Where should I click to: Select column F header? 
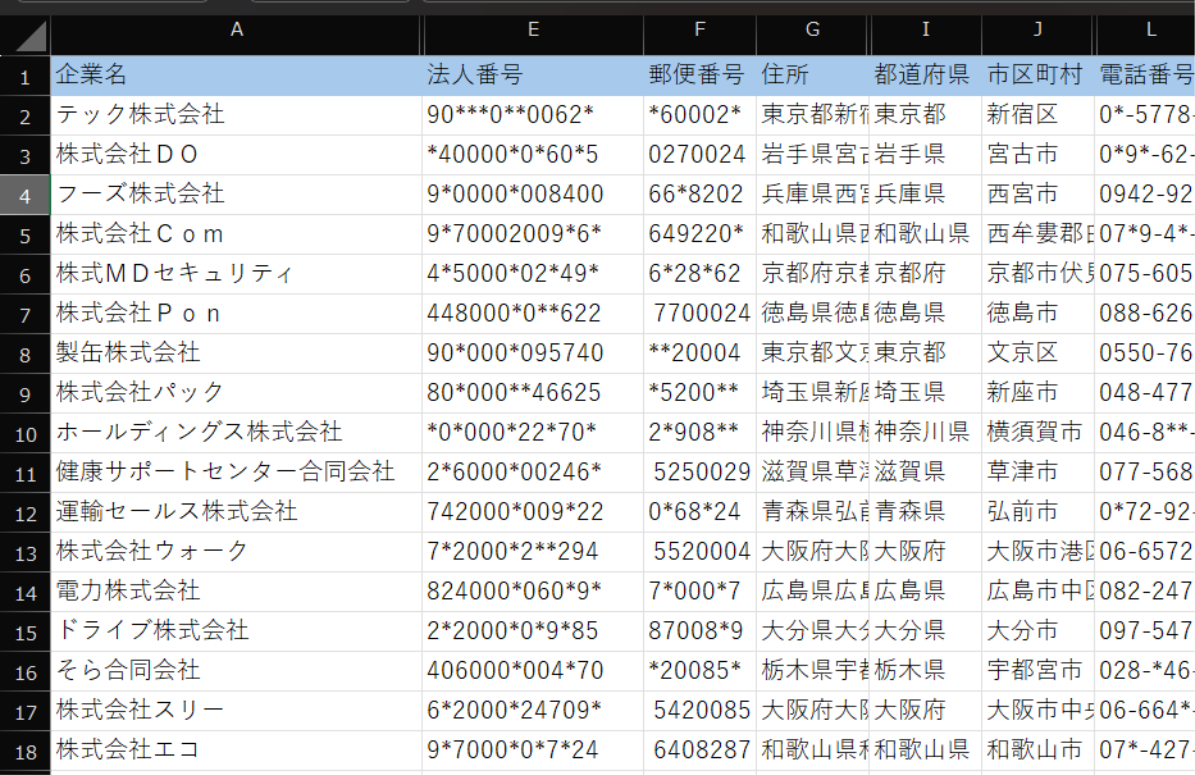[x=700, y=31]
